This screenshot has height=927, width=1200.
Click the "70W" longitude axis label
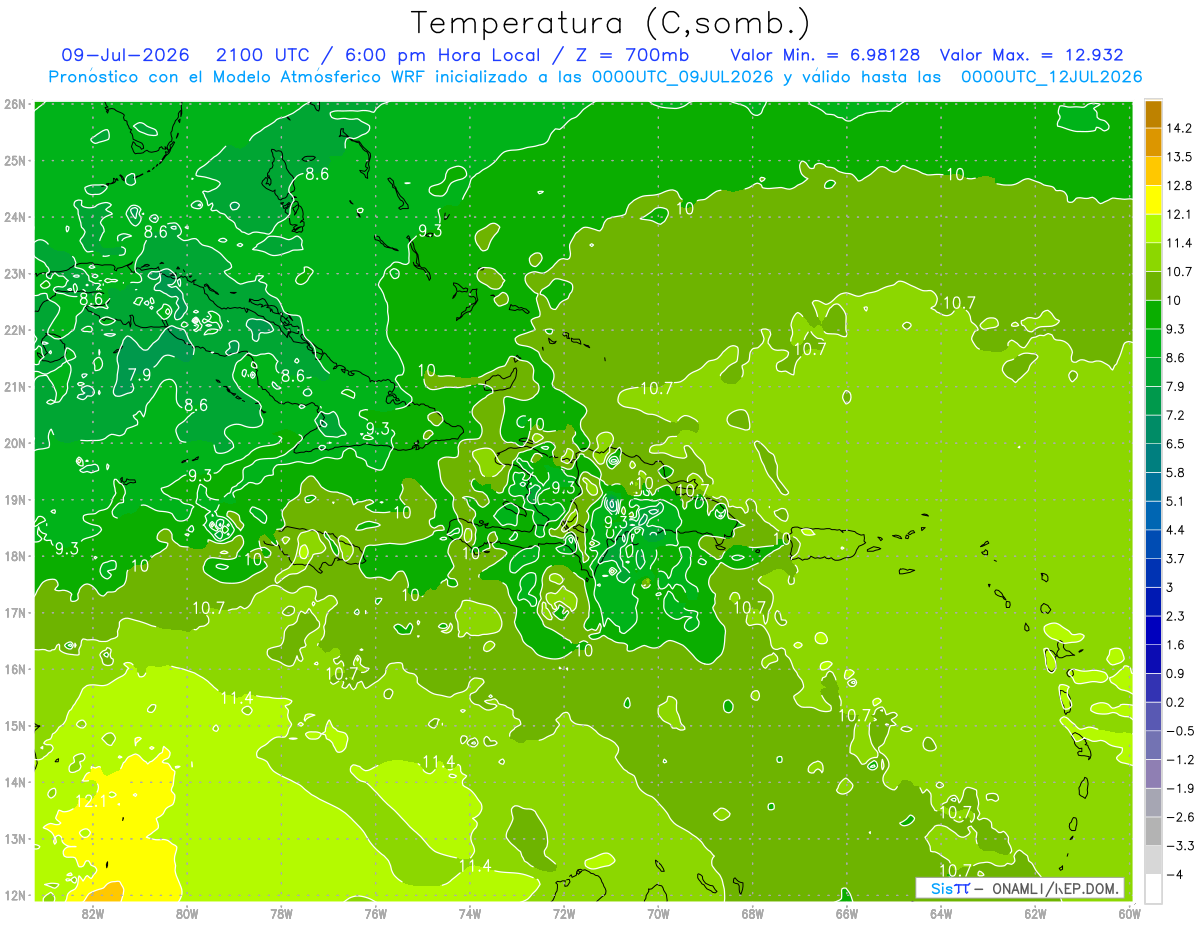[658, 913]
